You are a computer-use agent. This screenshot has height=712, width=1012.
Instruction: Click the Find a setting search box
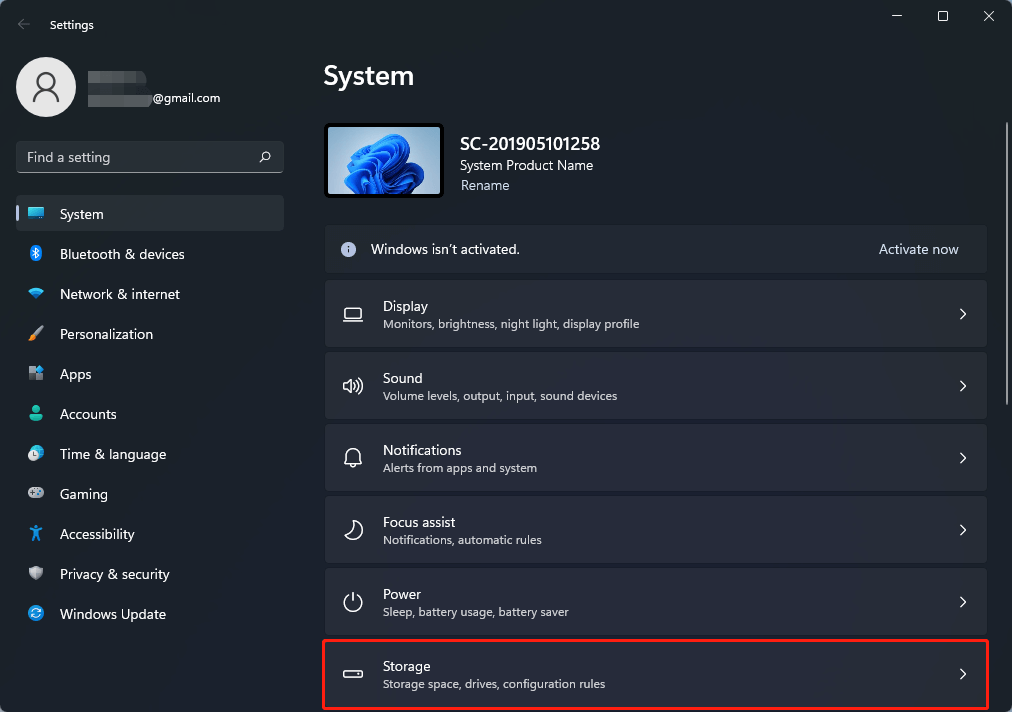coord(149,157)
